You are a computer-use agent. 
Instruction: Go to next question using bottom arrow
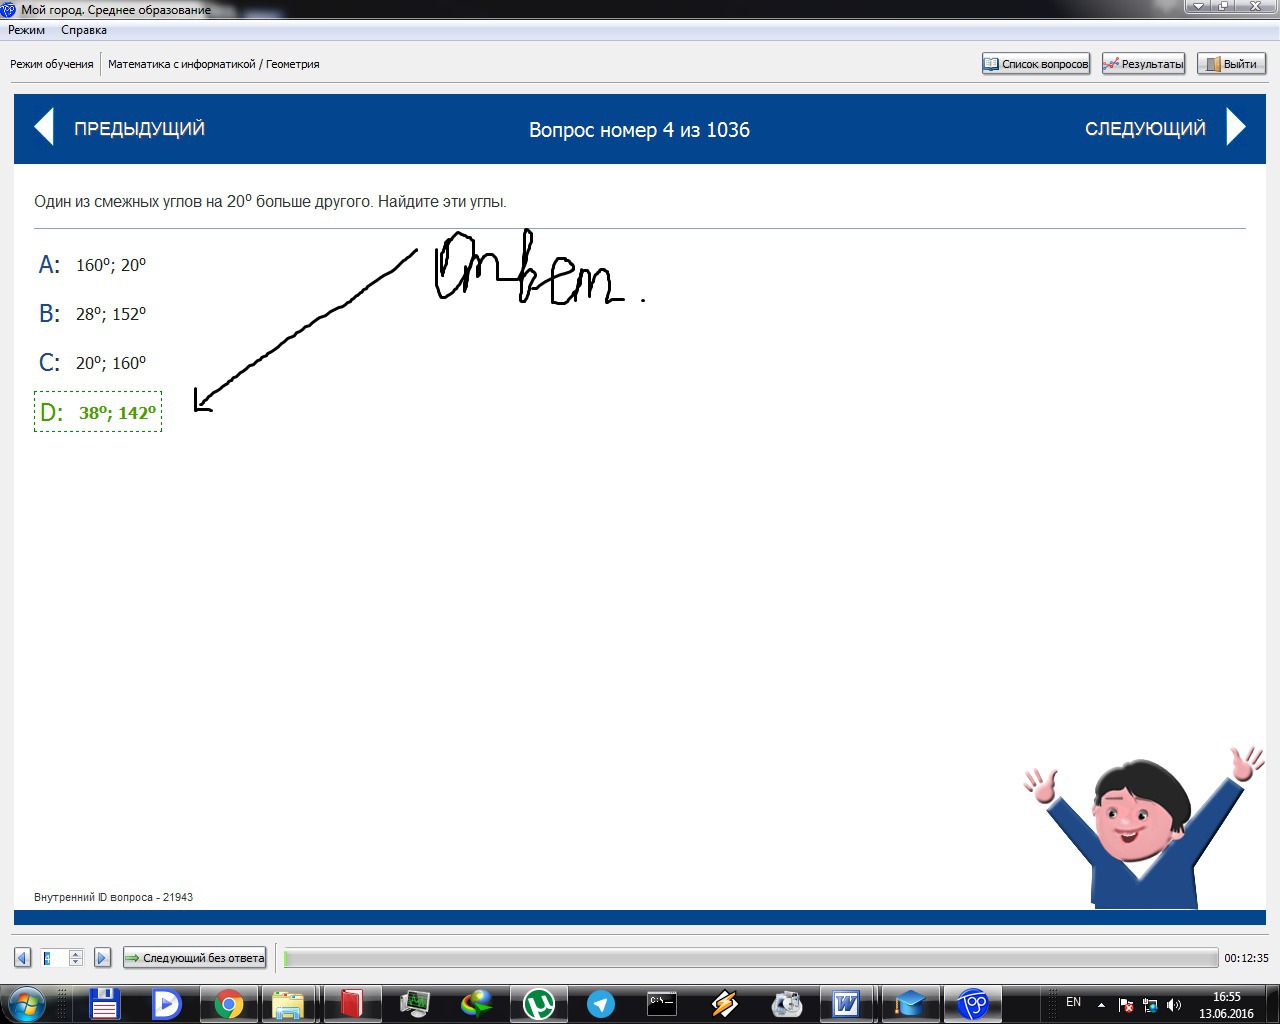click(x=102, y=958)
